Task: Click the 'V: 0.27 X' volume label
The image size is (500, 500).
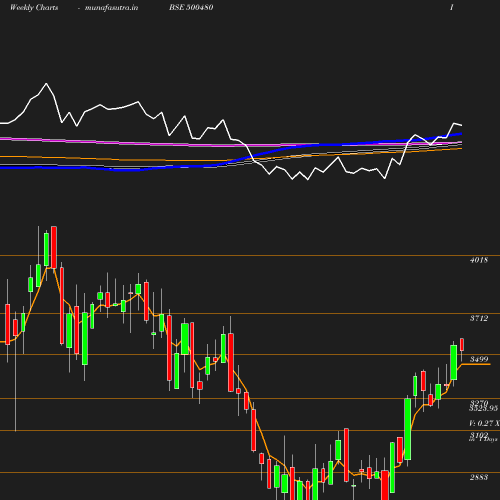Action: [x=484, y=423]
